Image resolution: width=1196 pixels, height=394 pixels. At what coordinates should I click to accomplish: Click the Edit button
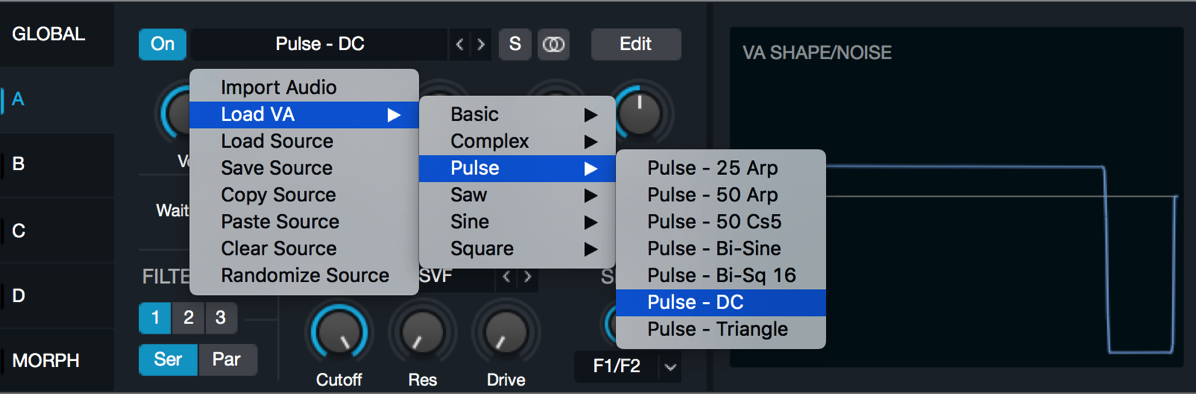click(636, 44)
